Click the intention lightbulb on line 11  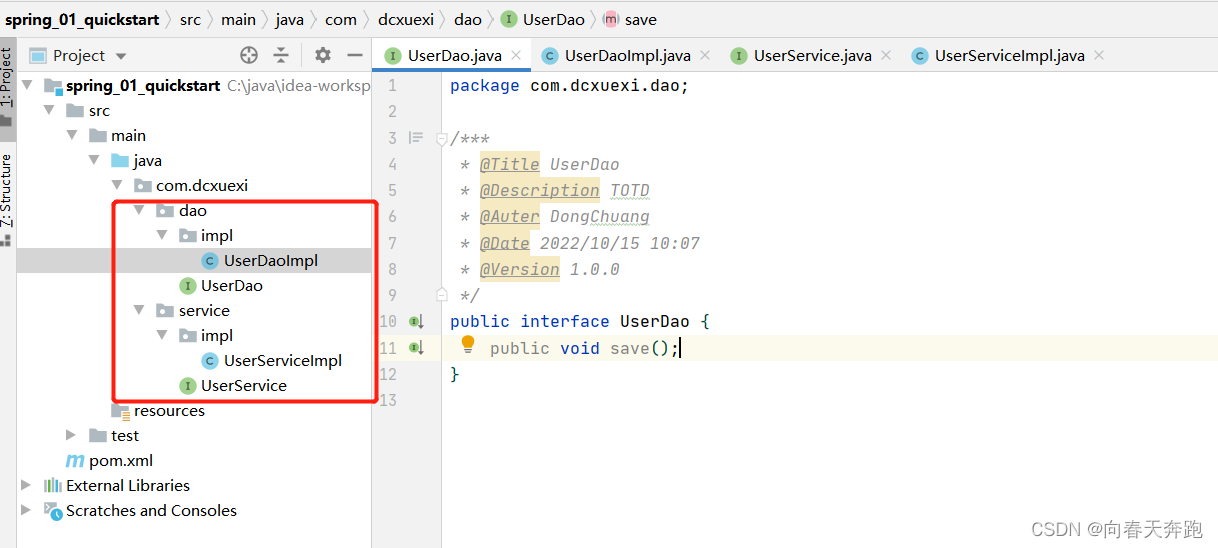(x=467, y=346)
